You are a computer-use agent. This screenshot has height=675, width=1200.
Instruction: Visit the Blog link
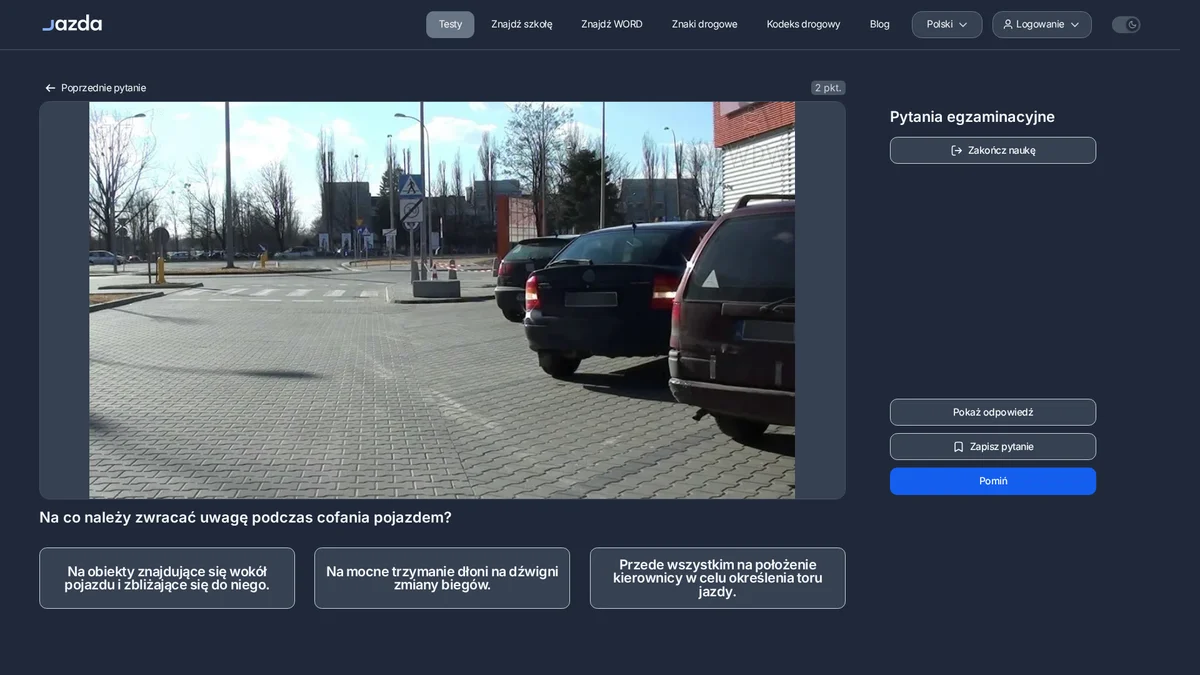pos(880,24)
